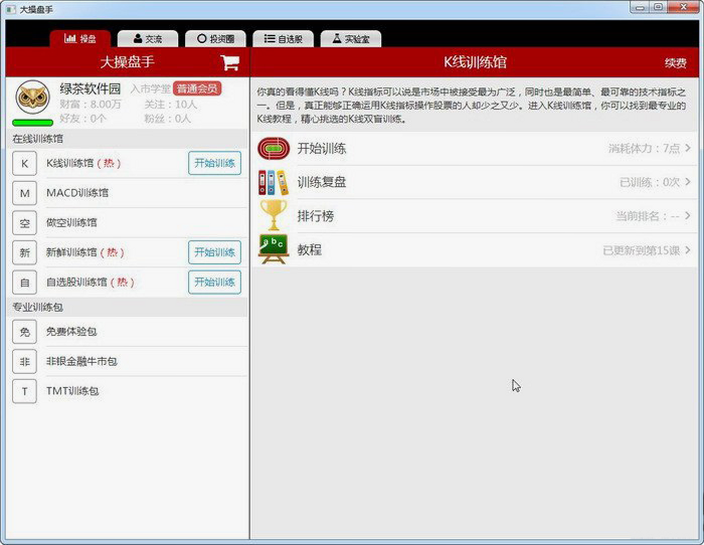704x545 pixels.
Task: Click the 免 icon box
Action: coord(24,332)
